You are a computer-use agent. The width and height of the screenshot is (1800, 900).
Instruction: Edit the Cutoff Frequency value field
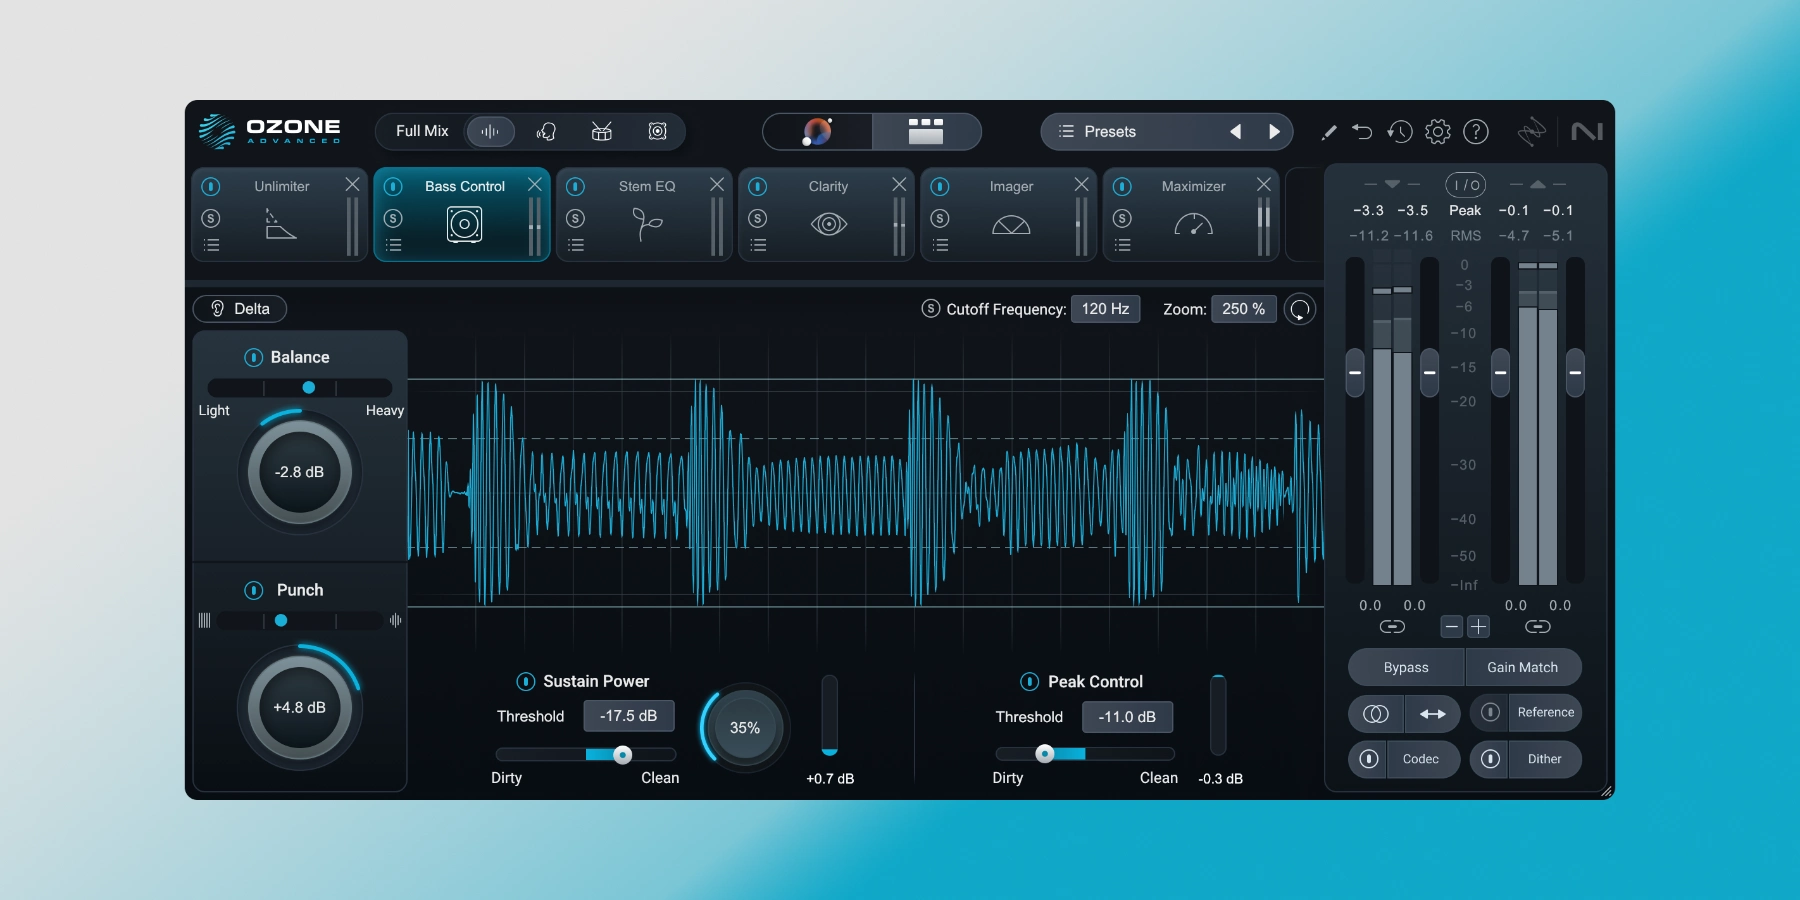pyautogui.click(x=1106, y=309)
